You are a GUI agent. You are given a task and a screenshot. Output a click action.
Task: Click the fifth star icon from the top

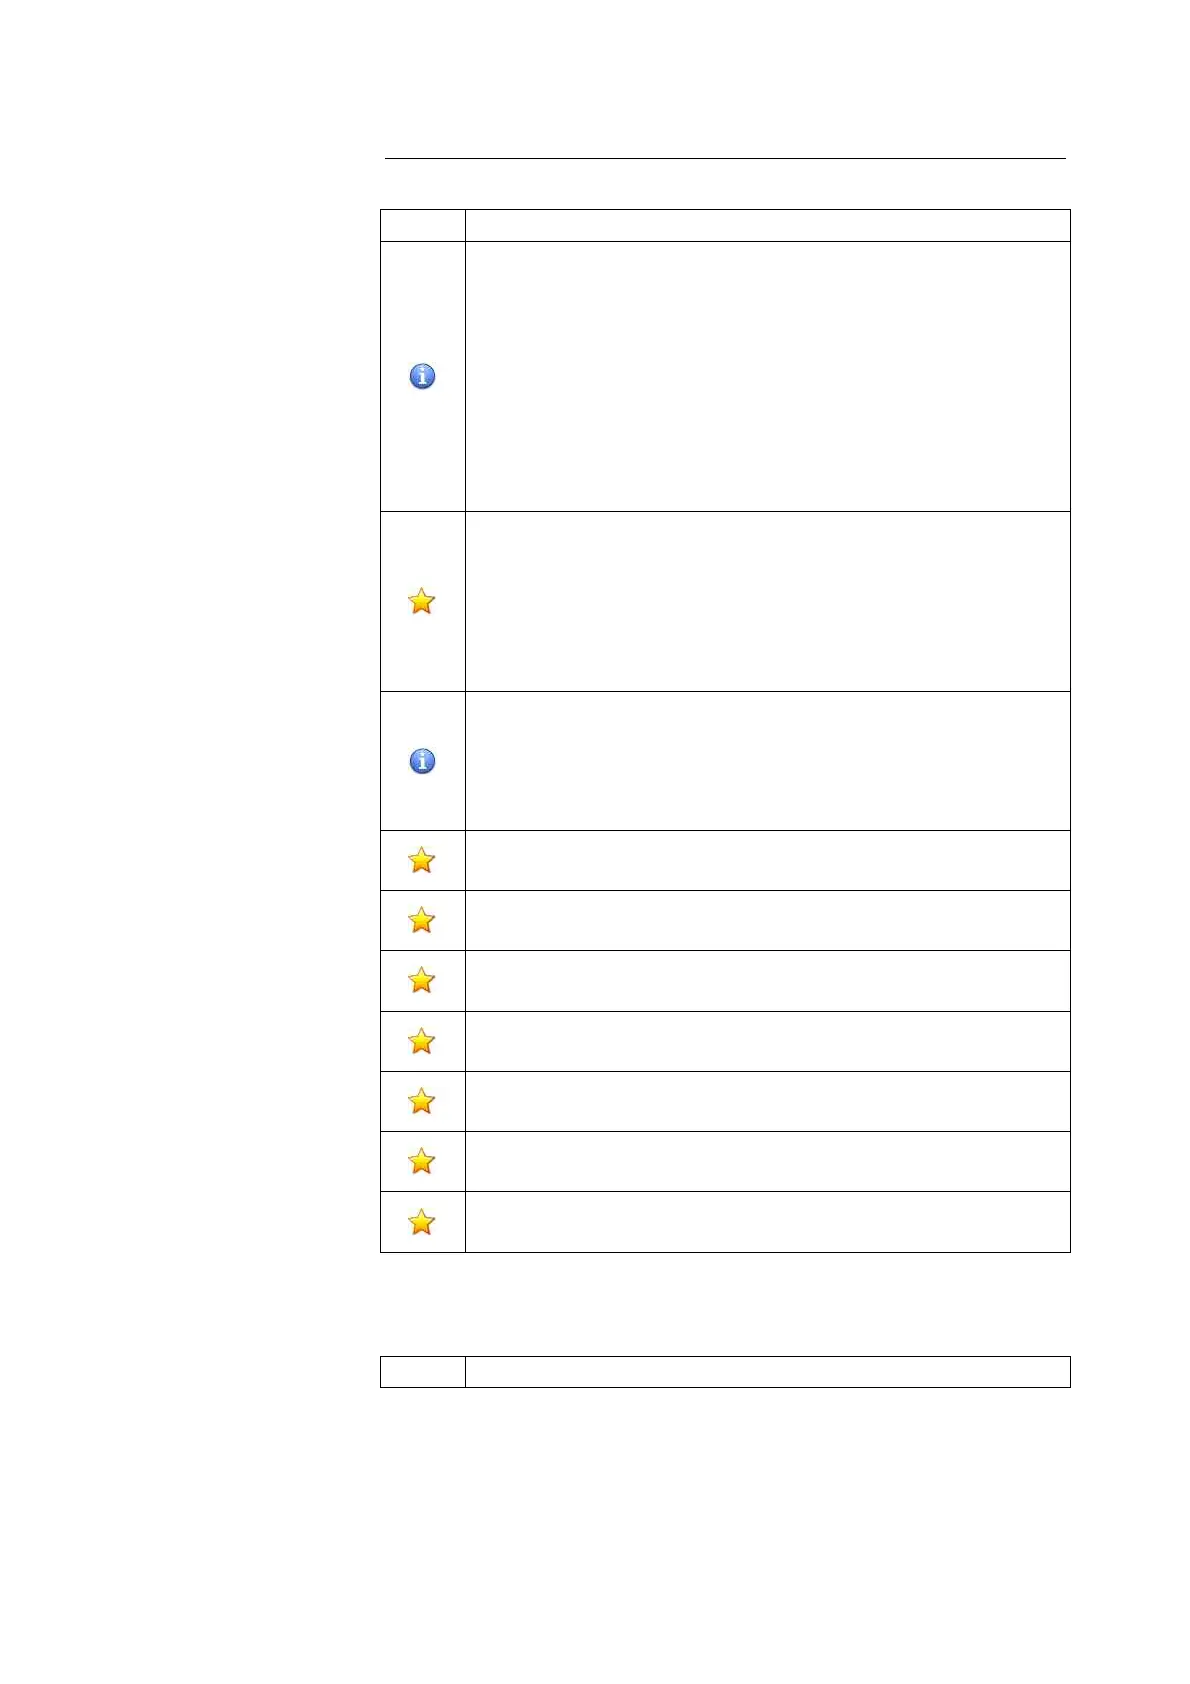click(422, 1041)
